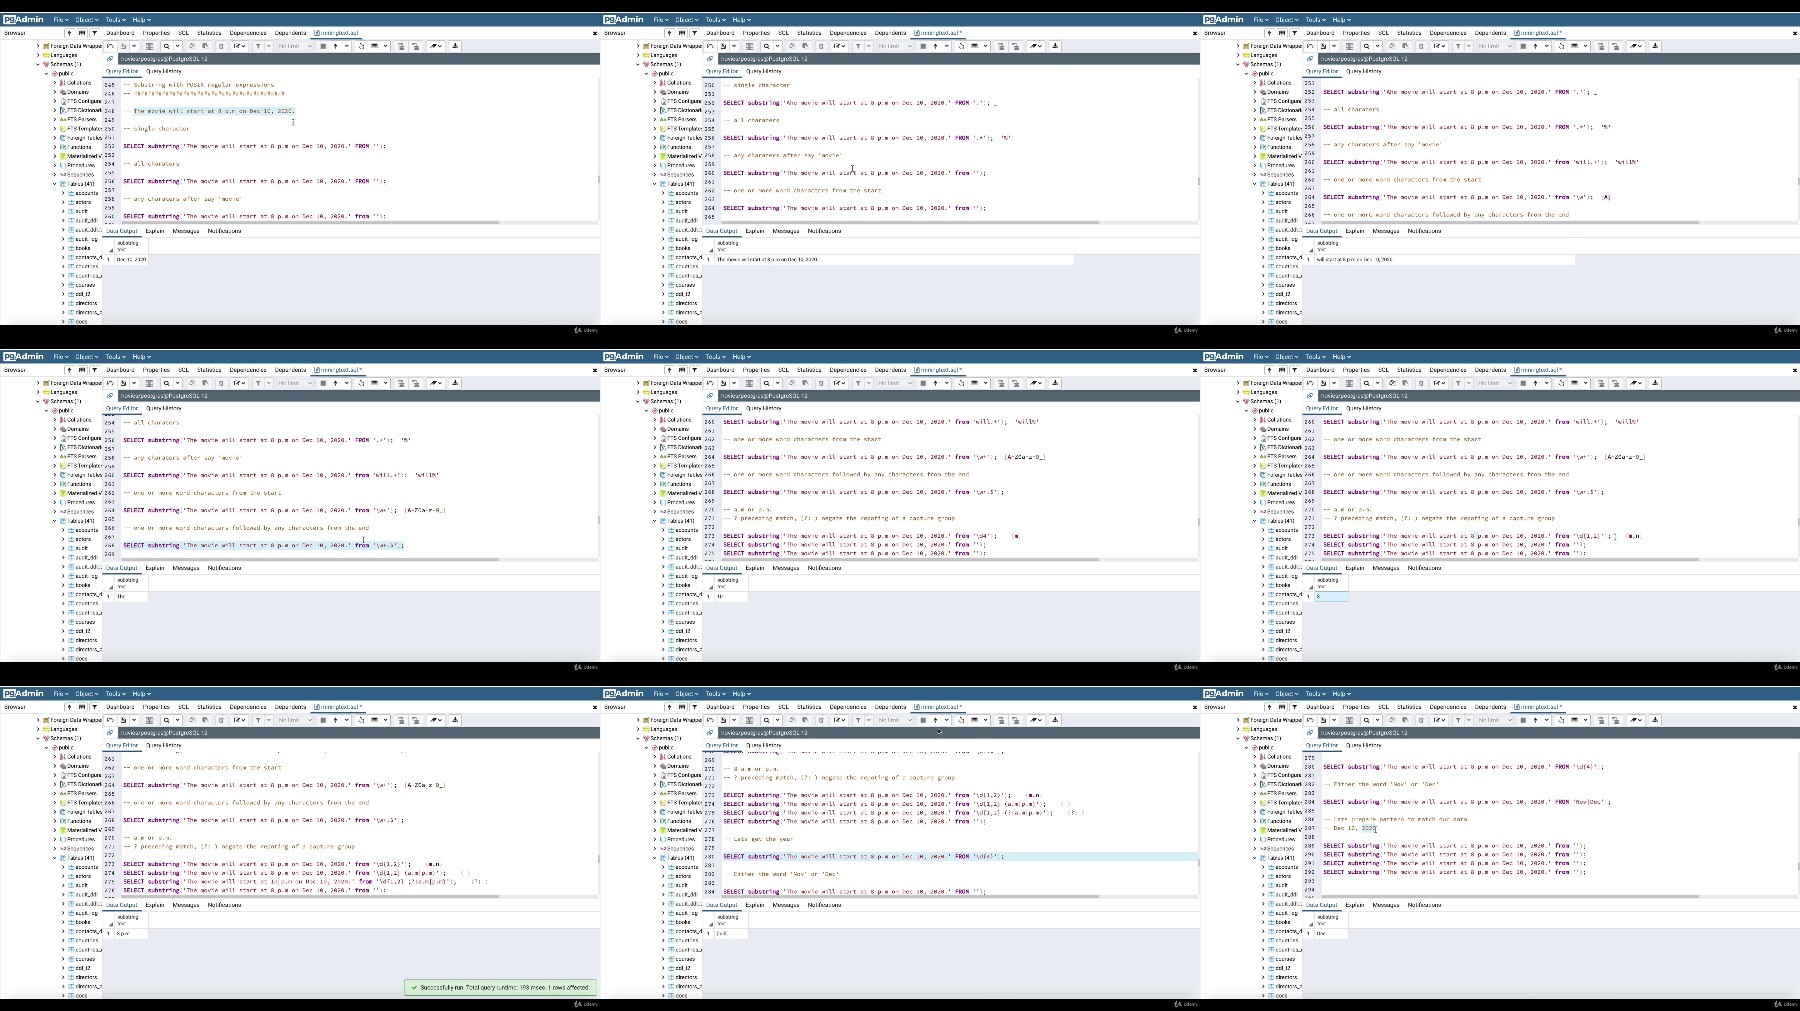Expand Languages node in top-left frame tree

39,54
